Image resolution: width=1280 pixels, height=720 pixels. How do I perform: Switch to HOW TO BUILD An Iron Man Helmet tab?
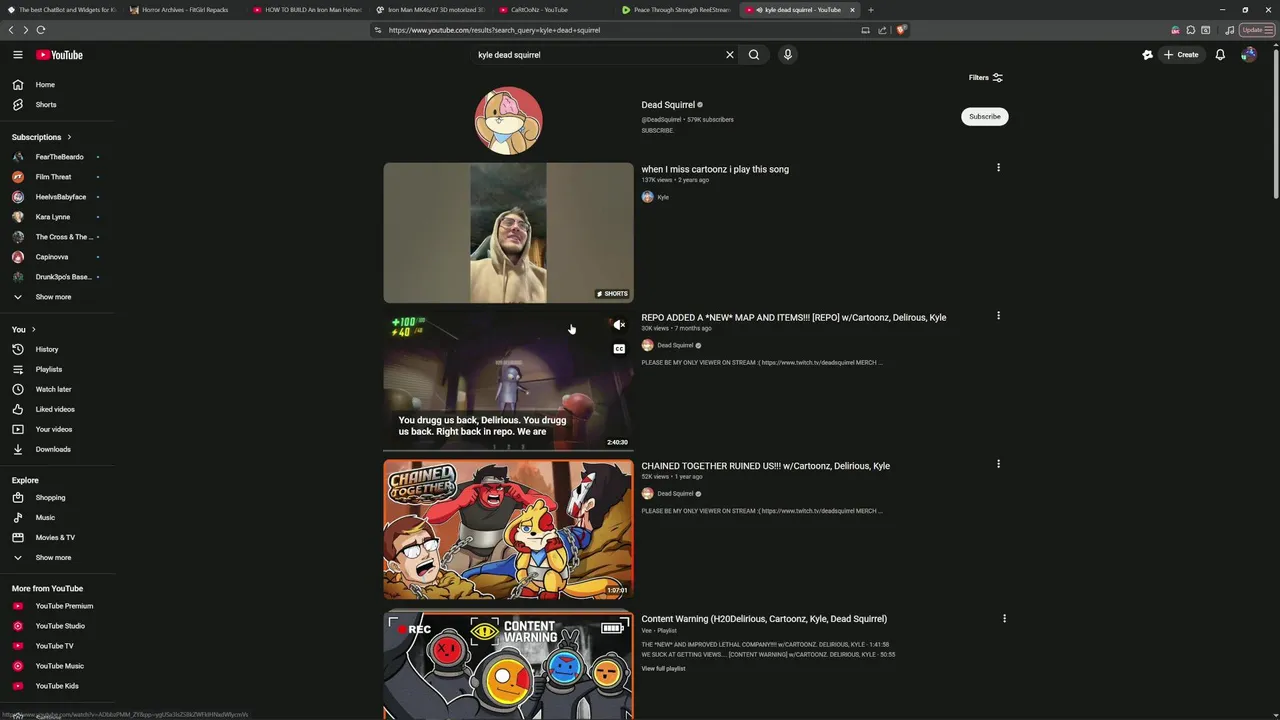coord(307,10)
